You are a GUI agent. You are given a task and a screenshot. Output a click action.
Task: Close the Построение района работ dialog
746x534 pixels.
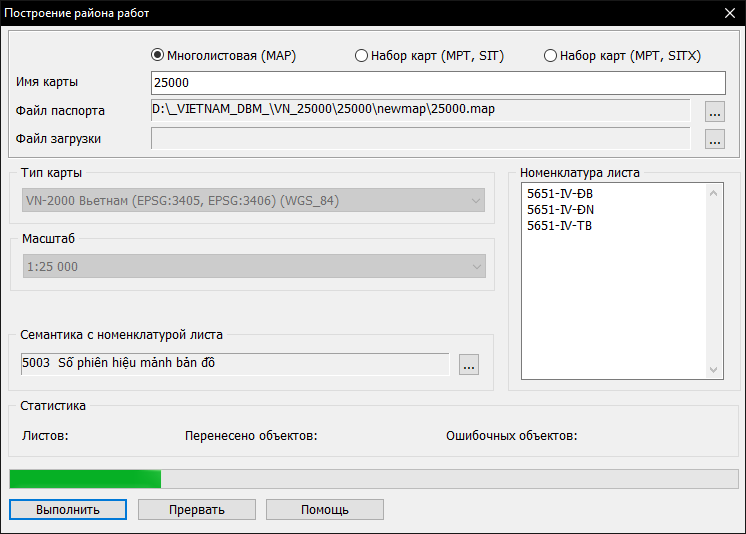[x=728, y=14]
